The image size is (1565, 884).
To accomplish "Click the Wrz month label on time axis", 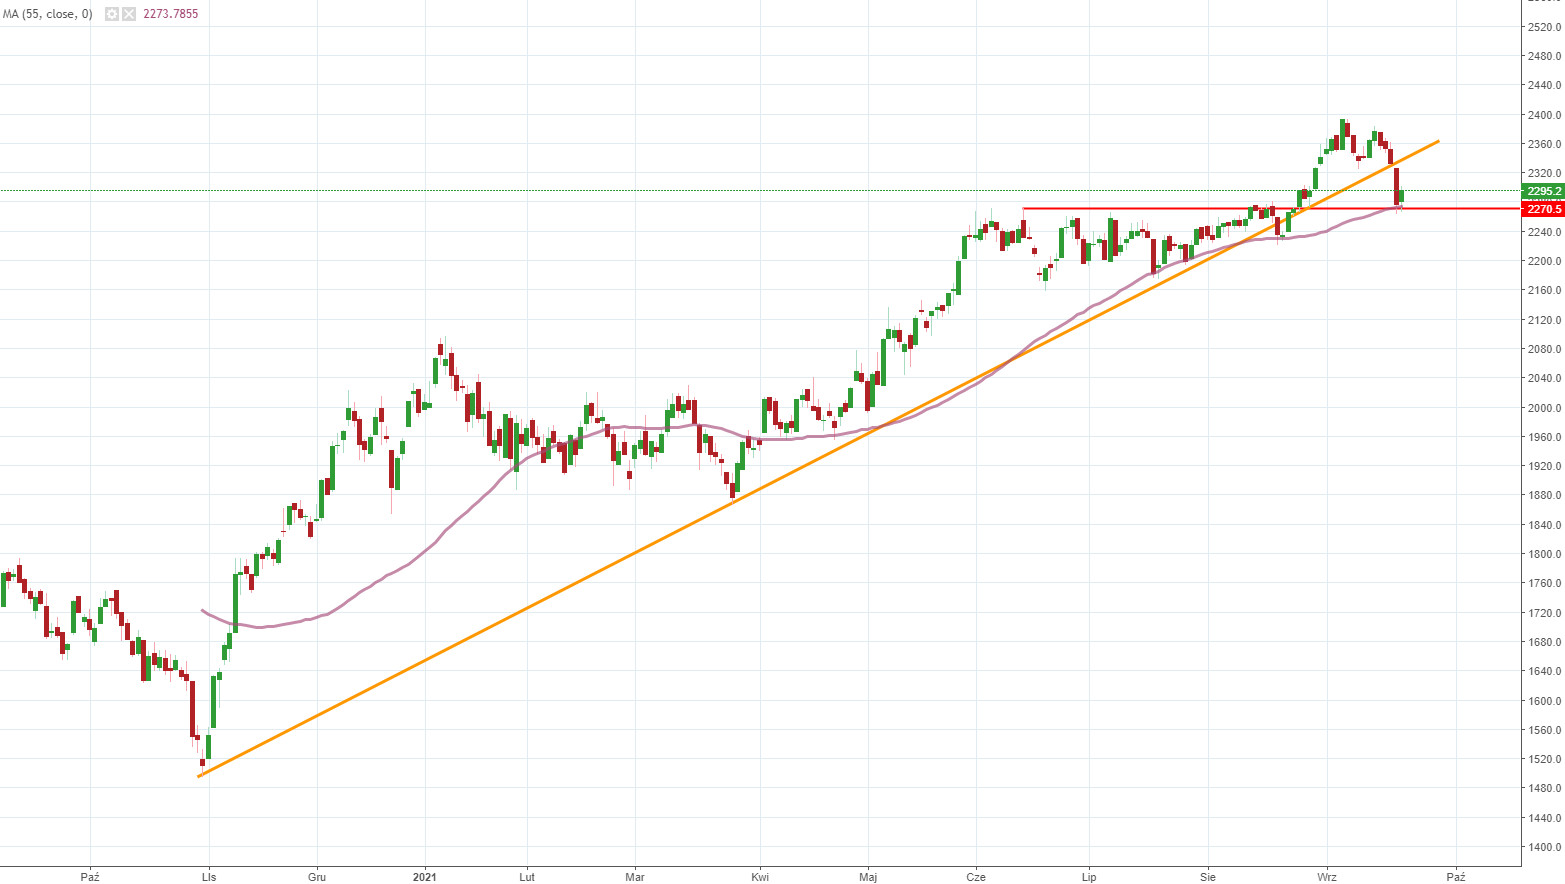I will (1327, 877).
